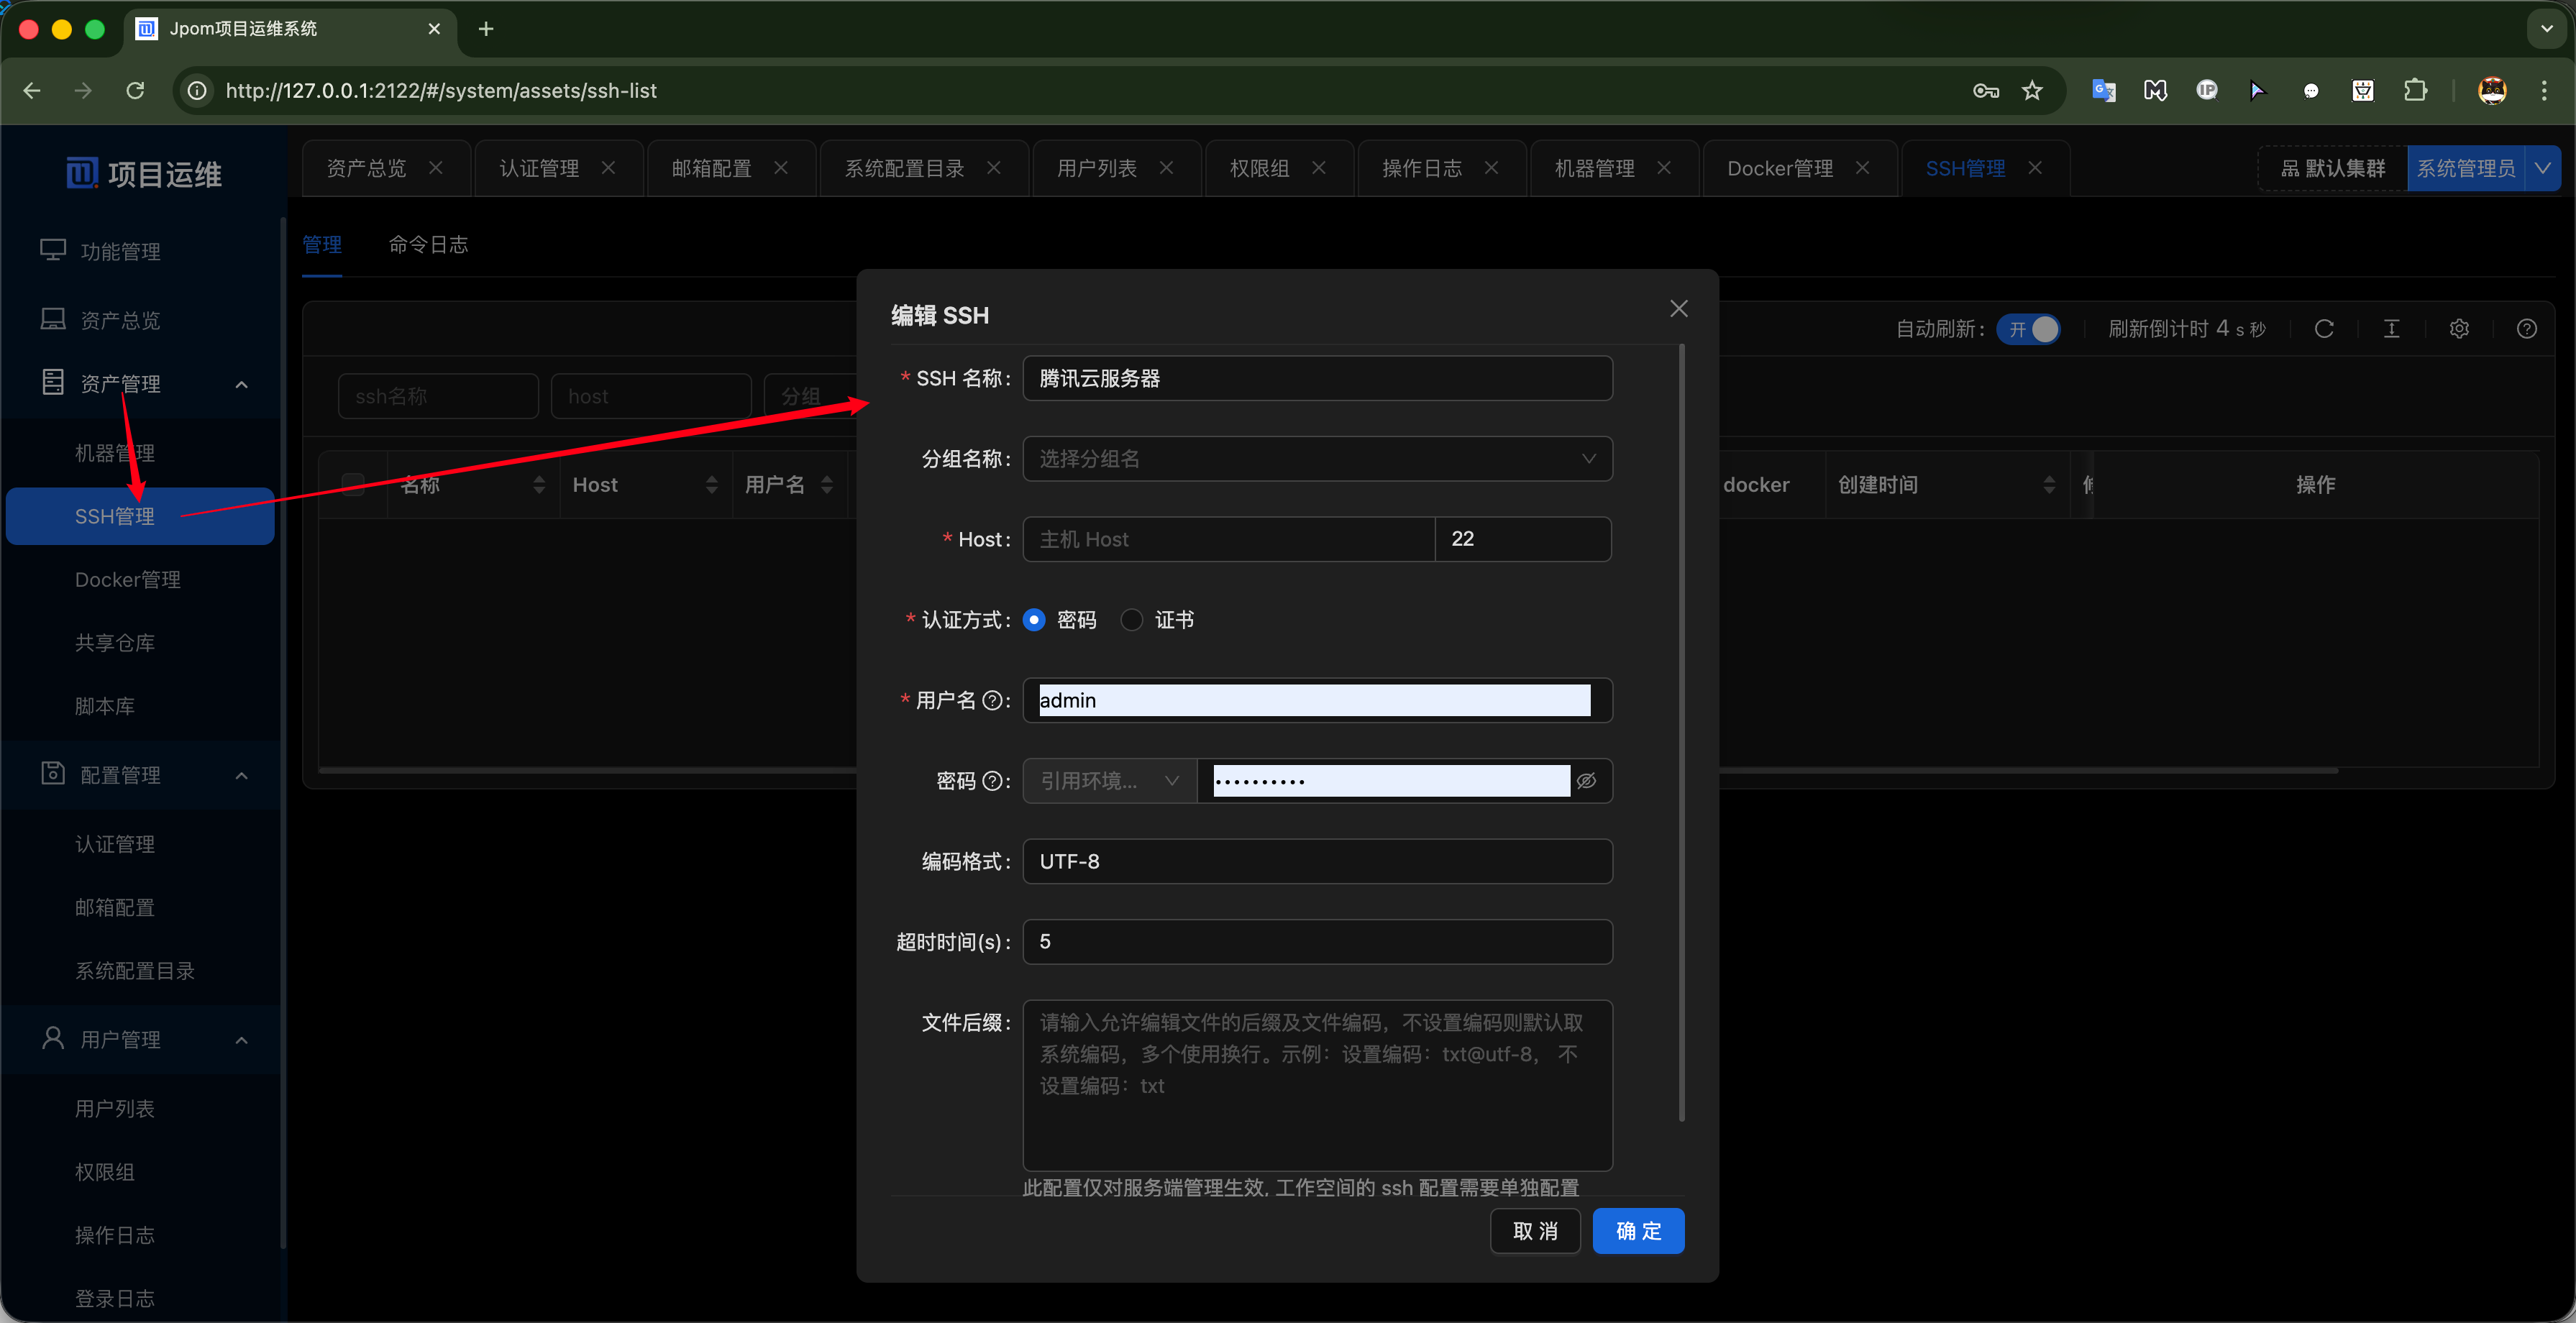The width and height of the screenshot is (2576, 1323).
Task: Click the table row height icon
Action: 2391,329
